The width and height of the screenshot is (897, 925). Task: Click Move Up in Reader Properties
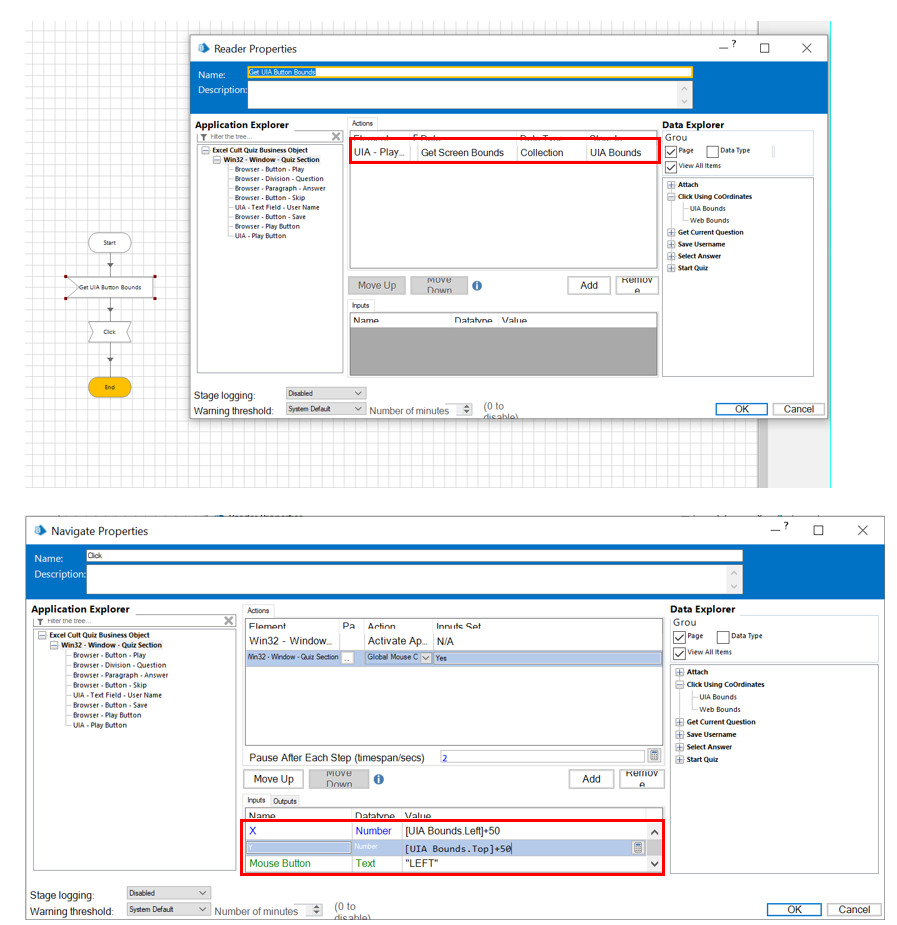click(377, 286)
